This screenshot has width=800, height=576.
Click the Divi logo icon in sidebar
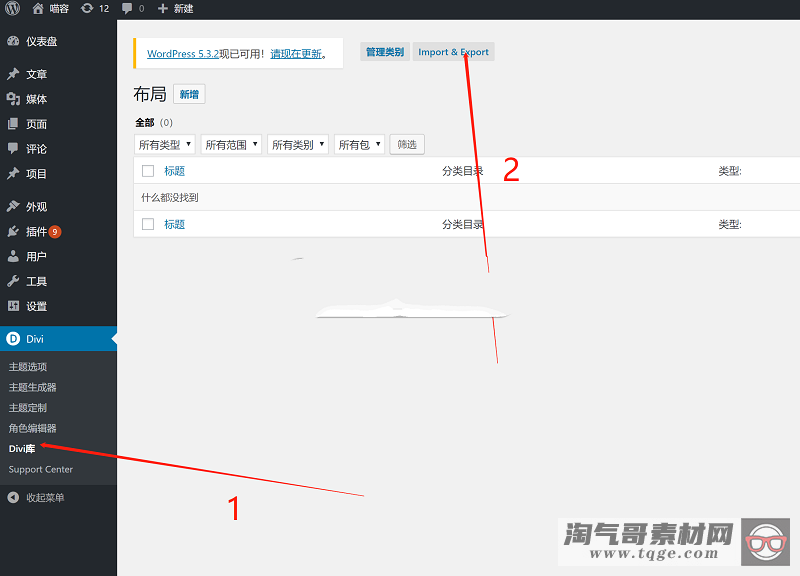13,339
